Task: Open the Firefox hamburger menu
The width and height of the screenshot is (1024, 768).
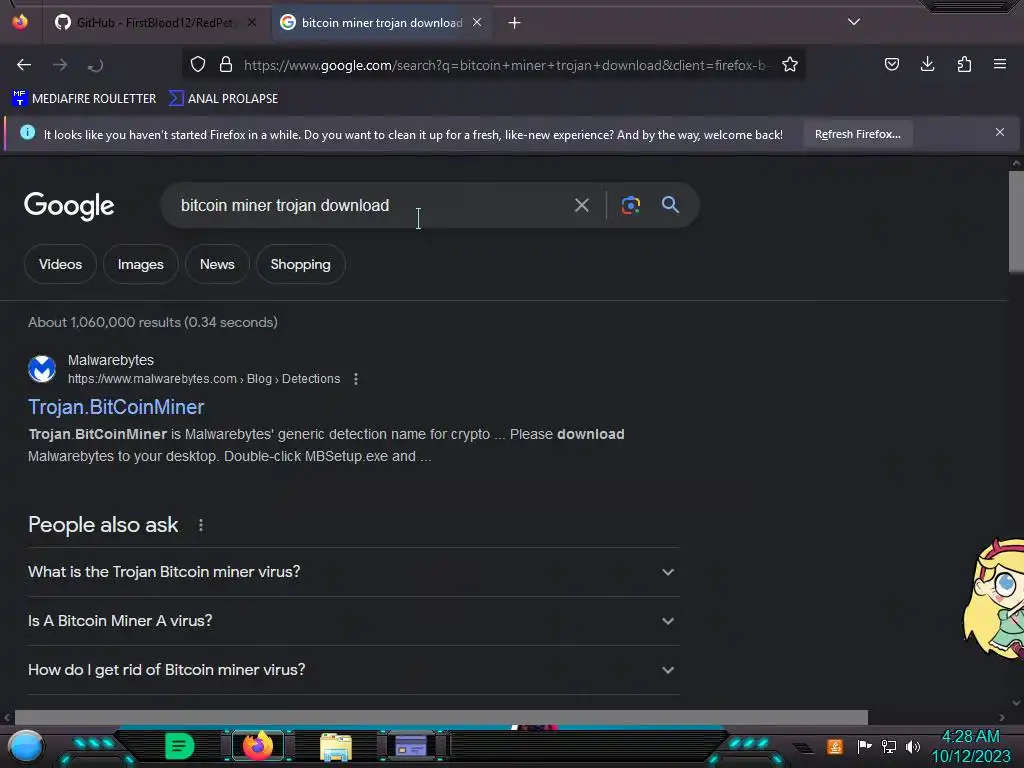Action: point(1000,64)
